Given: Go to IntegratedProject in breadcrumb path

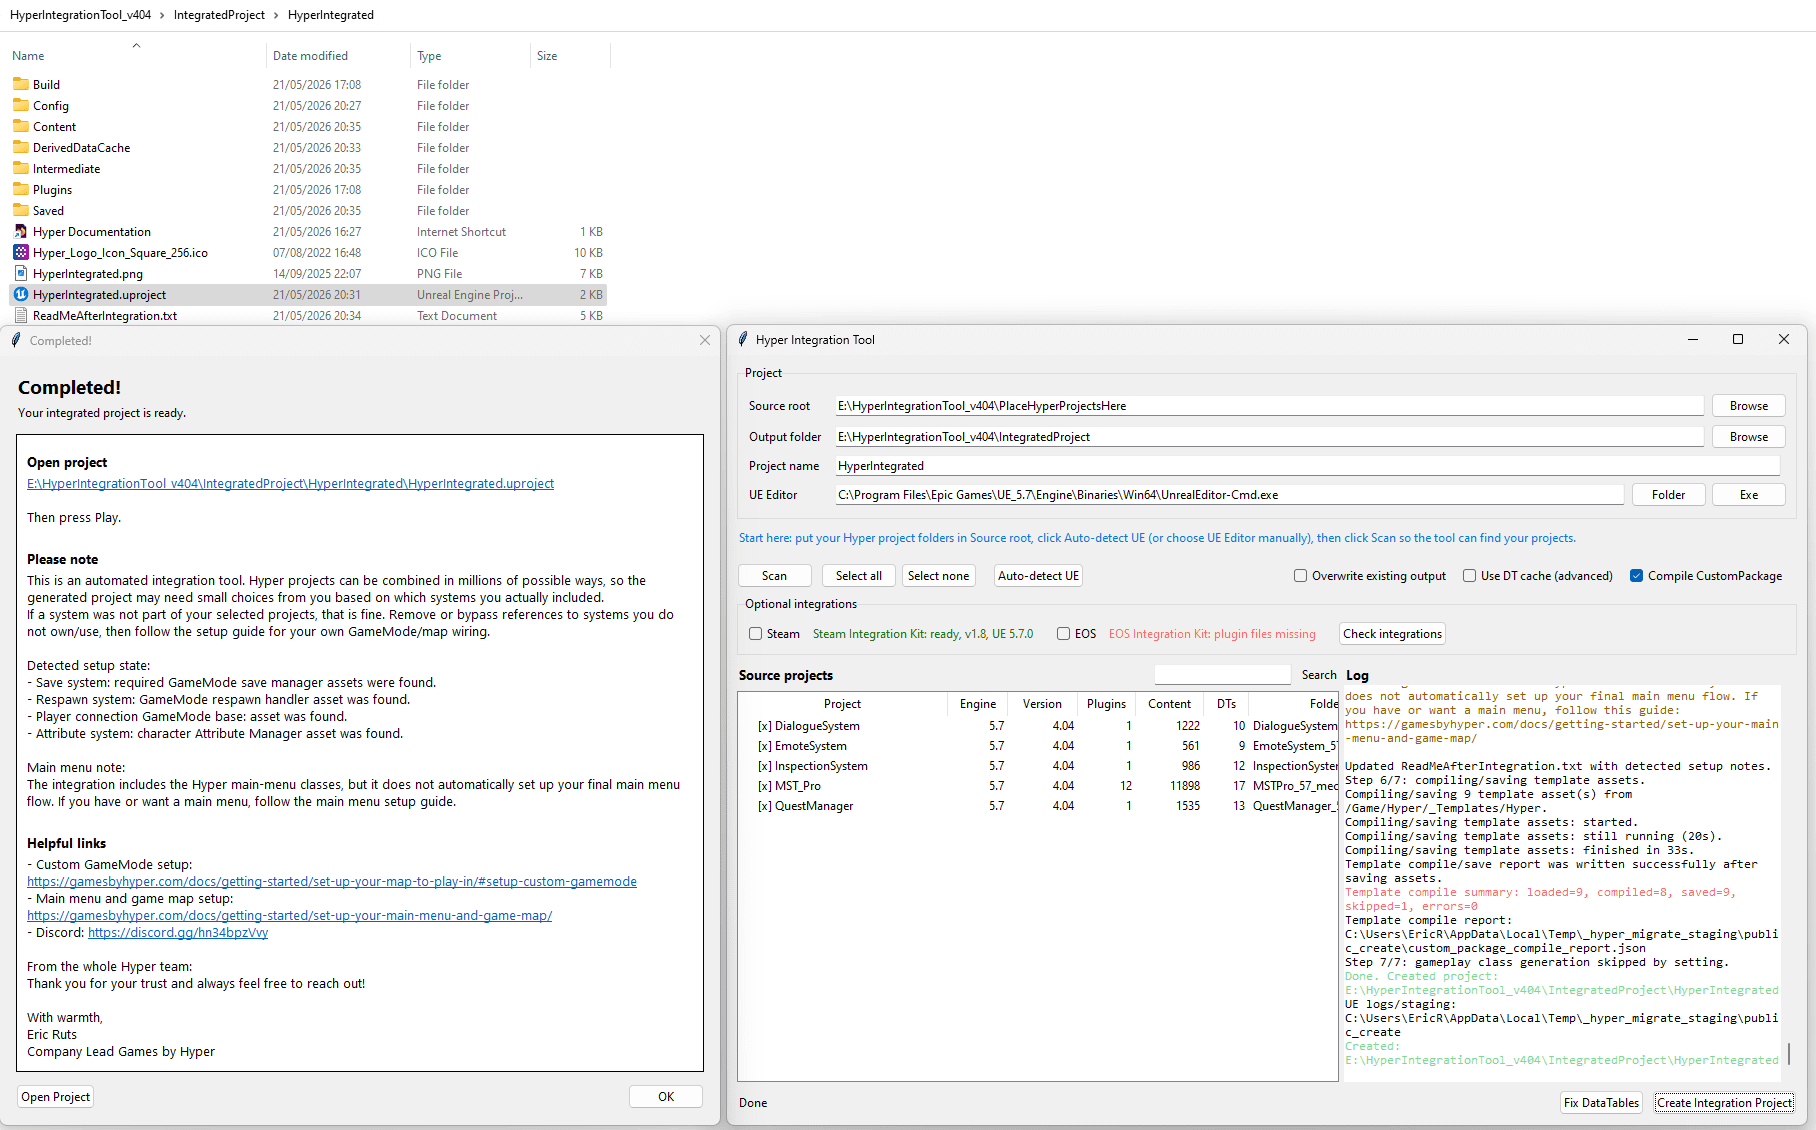Looking at the screenshot, I should click(219, 15).
